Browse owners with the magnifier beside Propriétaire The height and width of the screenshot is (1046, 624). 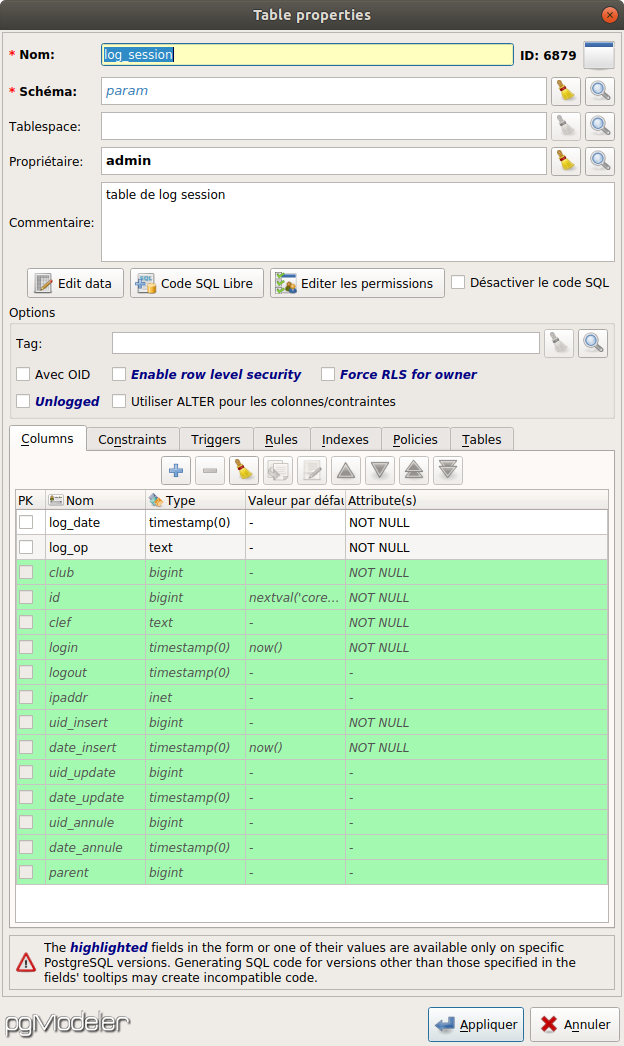(x=599, y=161)
